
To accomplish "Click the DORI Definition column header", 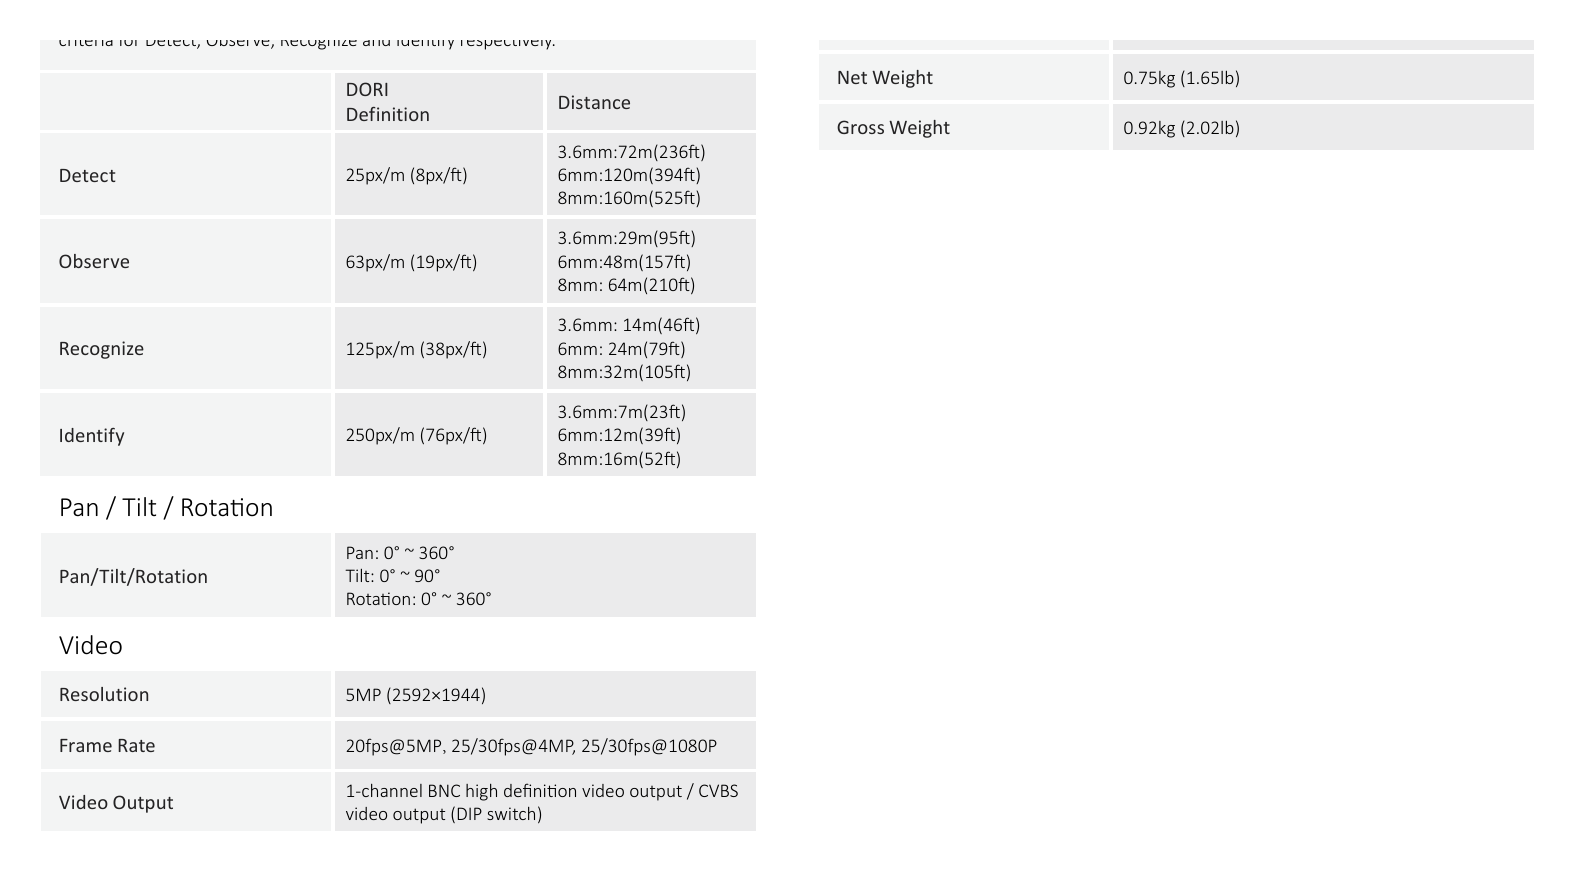I will (x=388, y=102).
